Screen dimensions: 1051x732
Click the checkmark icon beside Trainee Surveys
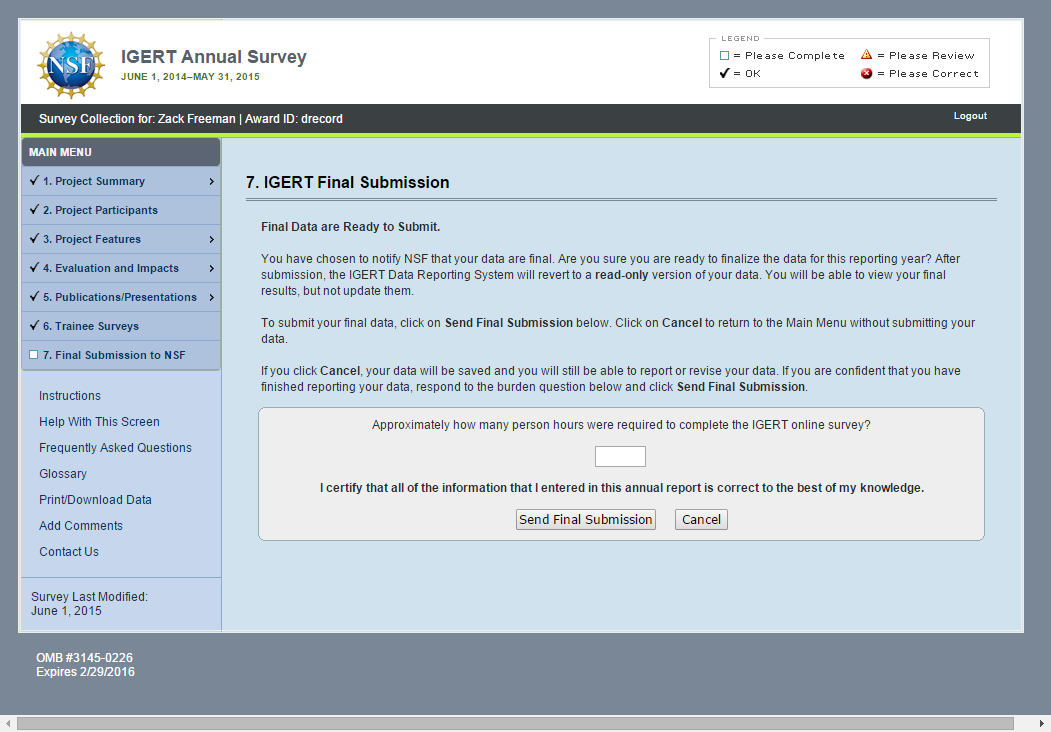coord(34,325)
